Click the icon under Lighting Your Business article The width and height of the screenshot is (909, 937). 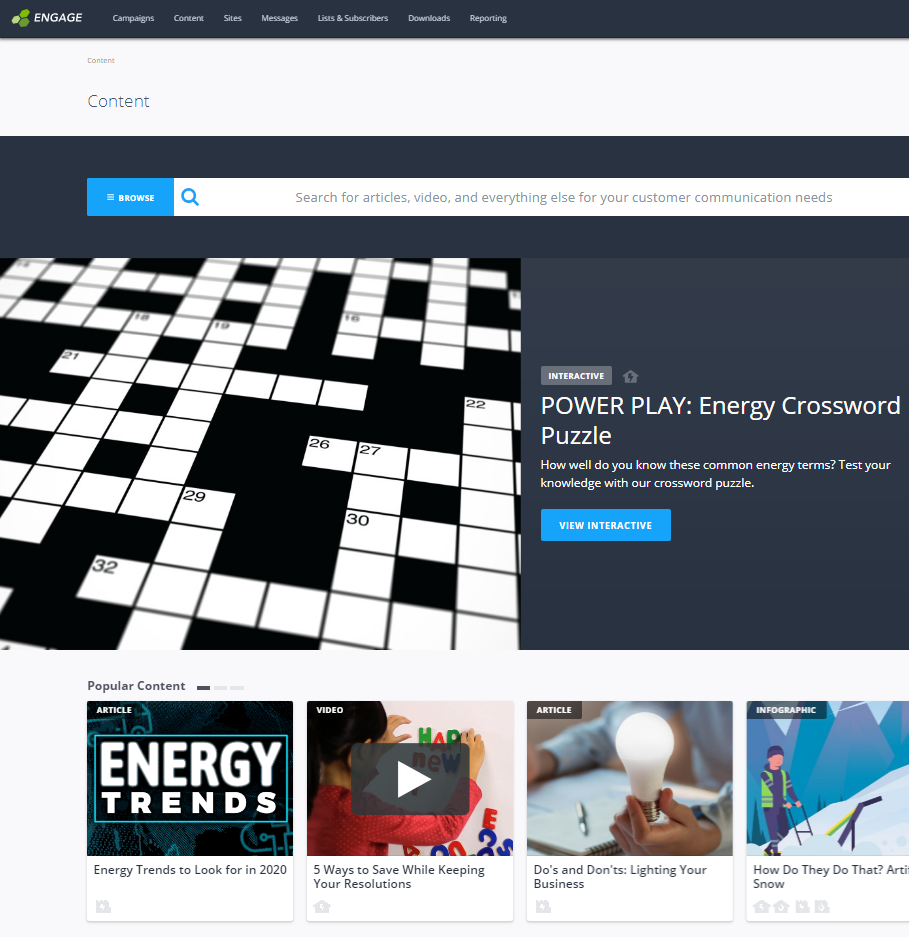[542, 906]
